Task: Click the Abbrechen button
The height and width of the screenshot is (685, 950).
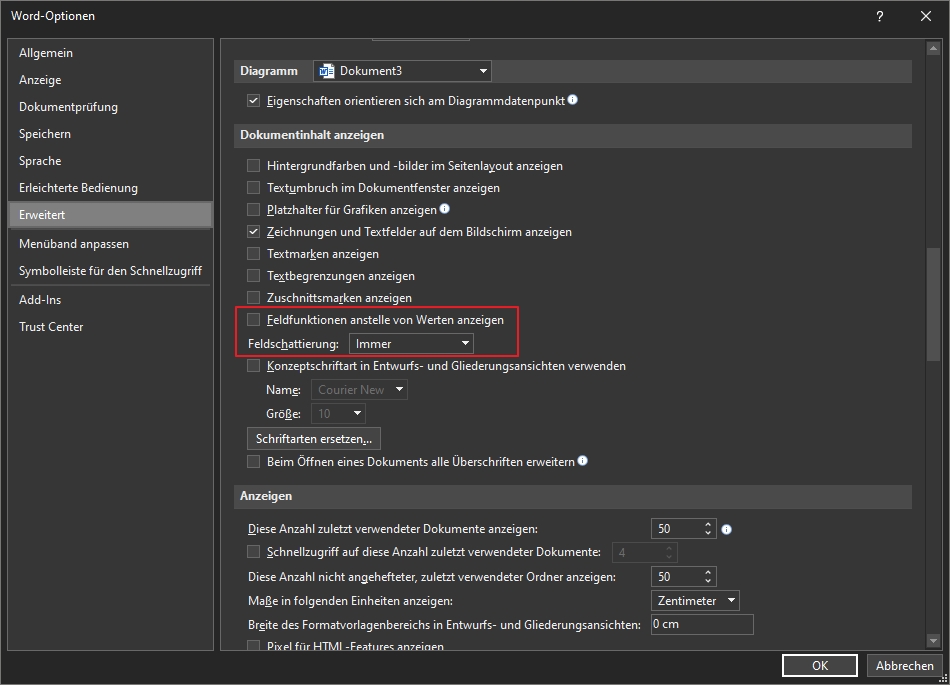Action: tap(905, 666)
